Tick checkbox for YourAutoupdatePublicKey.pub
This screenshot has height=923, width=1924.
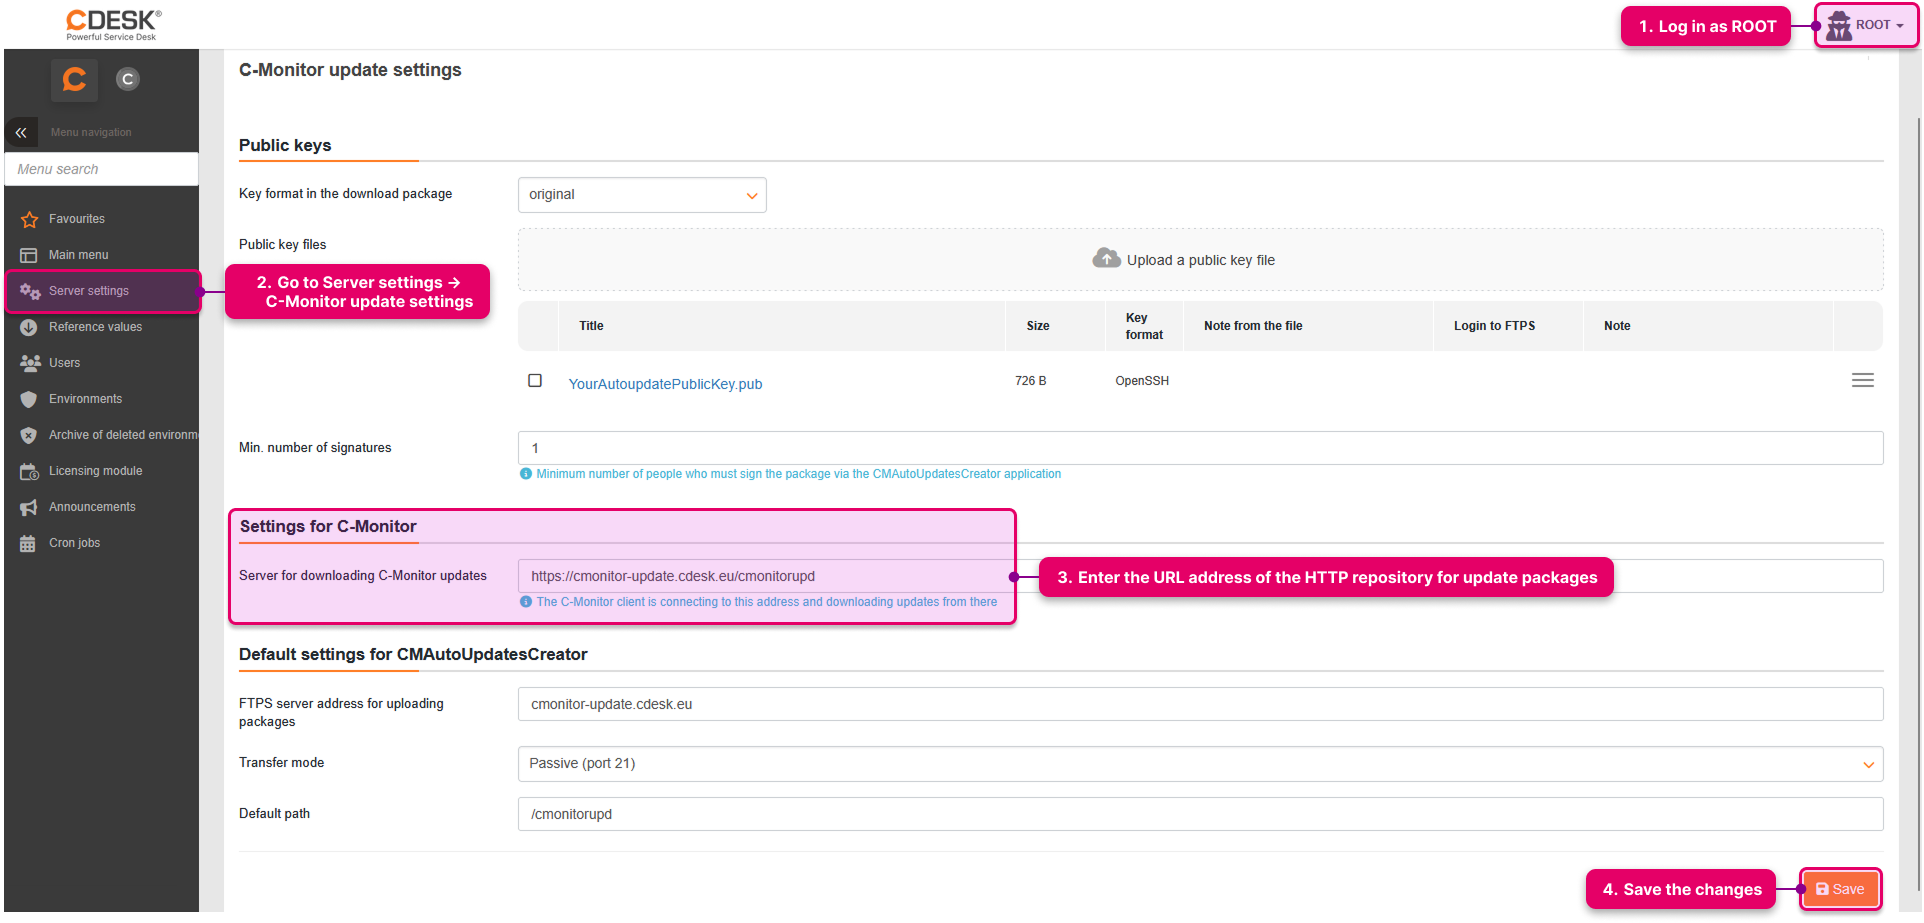(x=535, y=380)
